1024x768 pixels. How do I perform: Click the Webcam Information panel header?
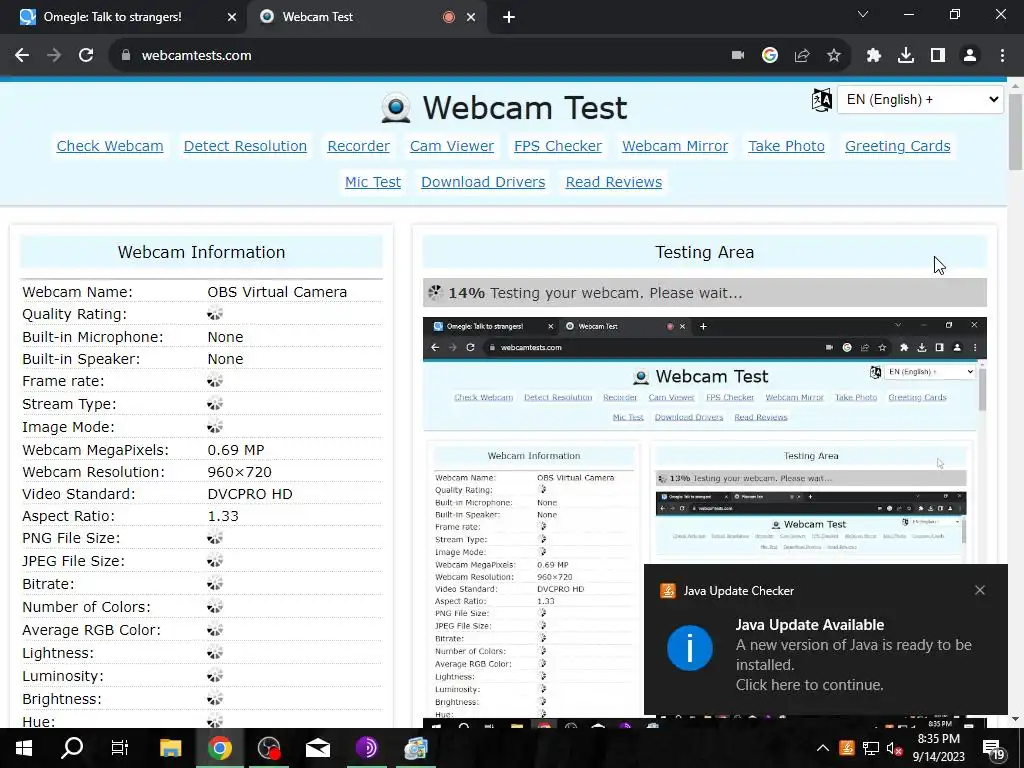coord(201,252)
